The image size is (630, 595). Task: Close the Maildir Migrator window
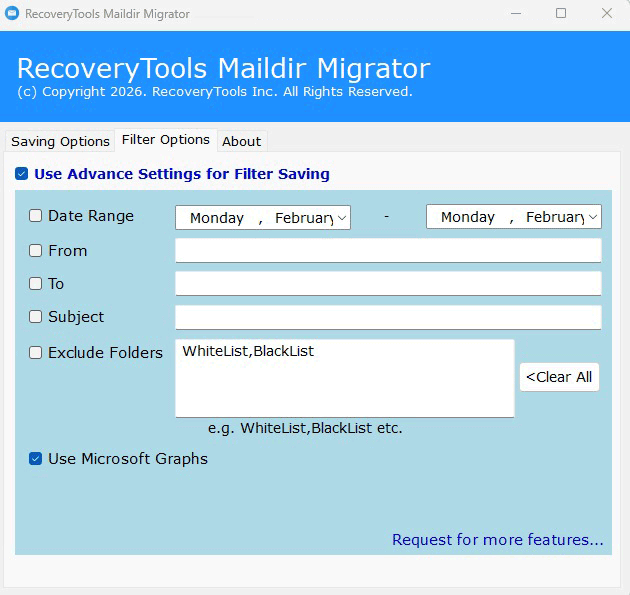point(607,13)
